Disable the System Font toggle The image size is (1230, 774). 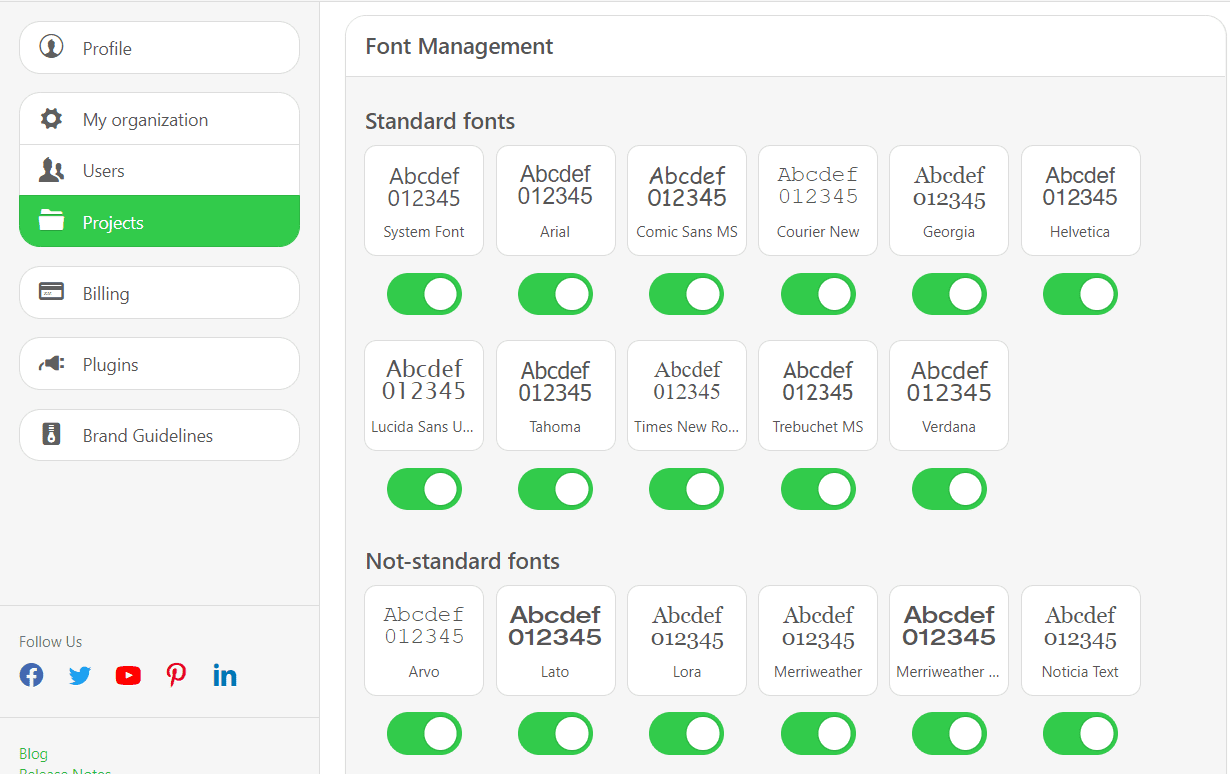424,294
